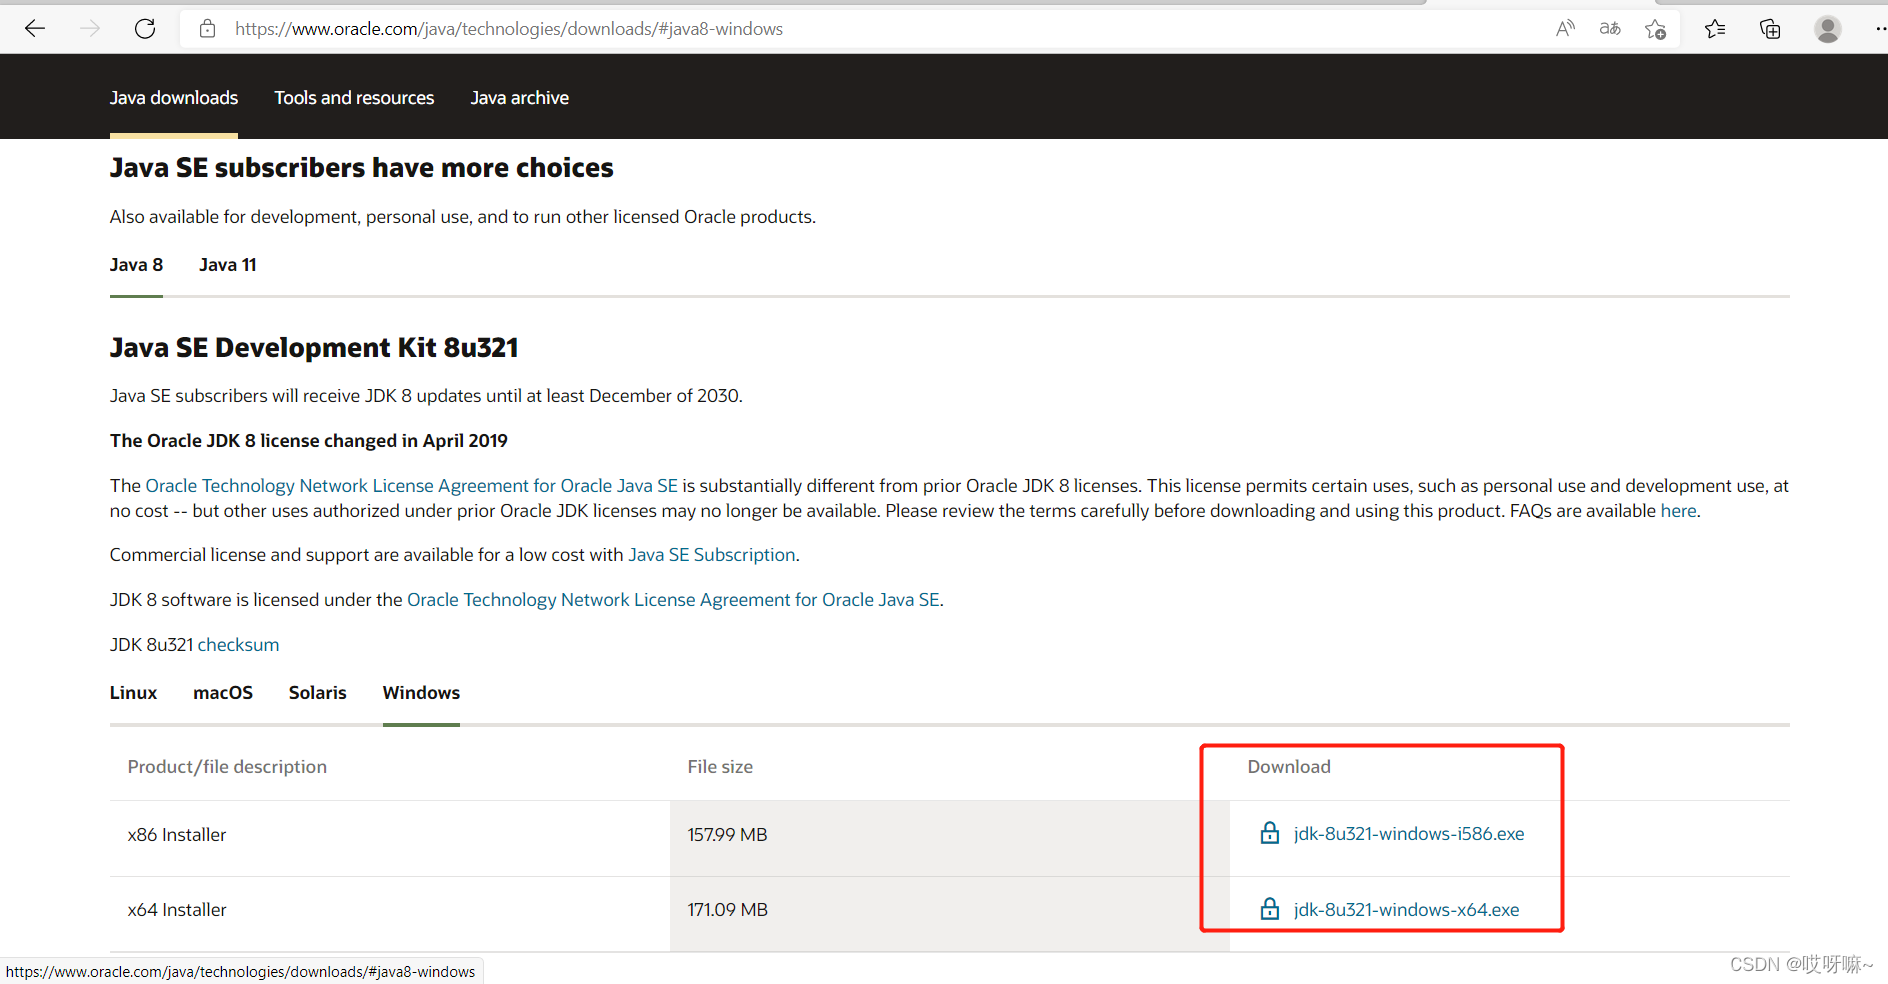The image size is (1888, 984).
Task: Open the Collections icon
Action: pos(1770,29)
